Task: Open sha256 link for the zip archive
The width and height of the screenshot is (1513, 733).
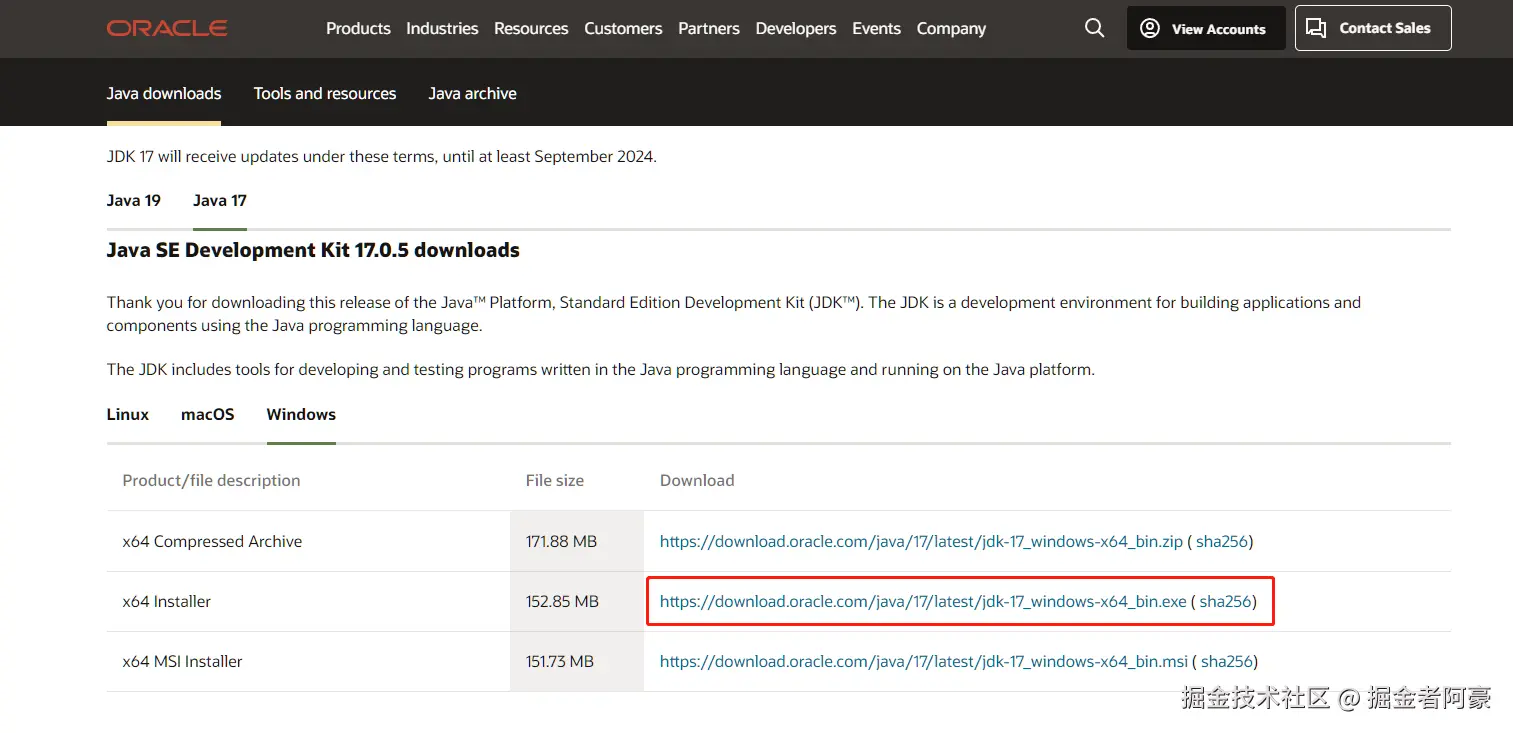Action: tap(1222, 541)
